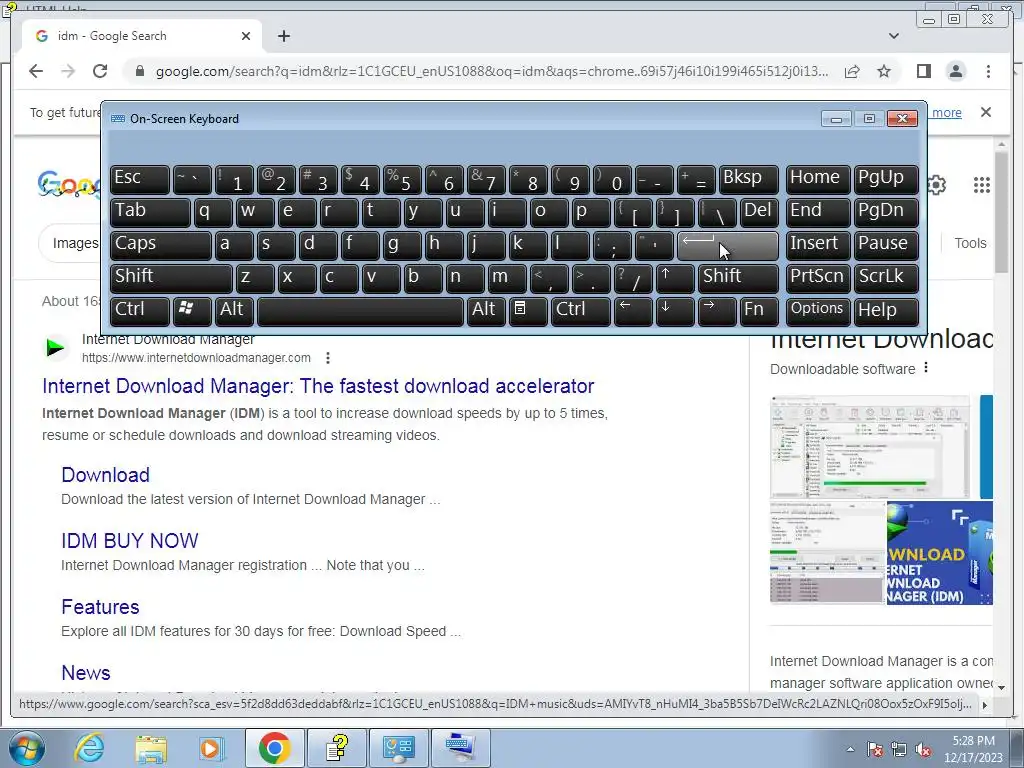1024x768 pixels.
Task: Open Windows Explorer folder from taskbar
Action: 152,748
